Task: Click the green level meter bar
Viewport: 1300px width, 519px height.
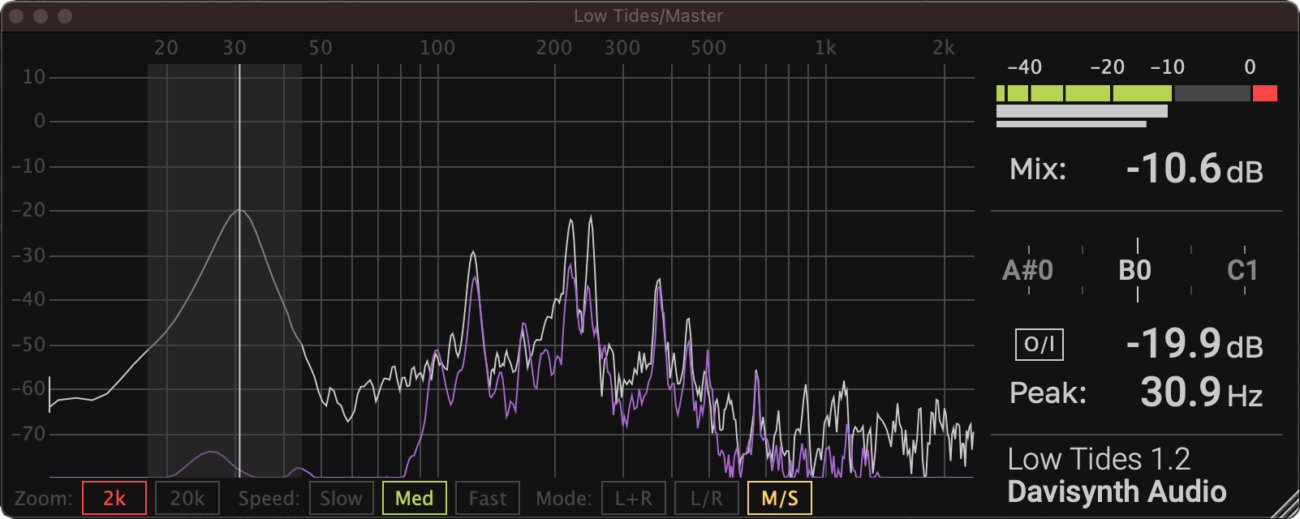Action: pos(1084,93)
